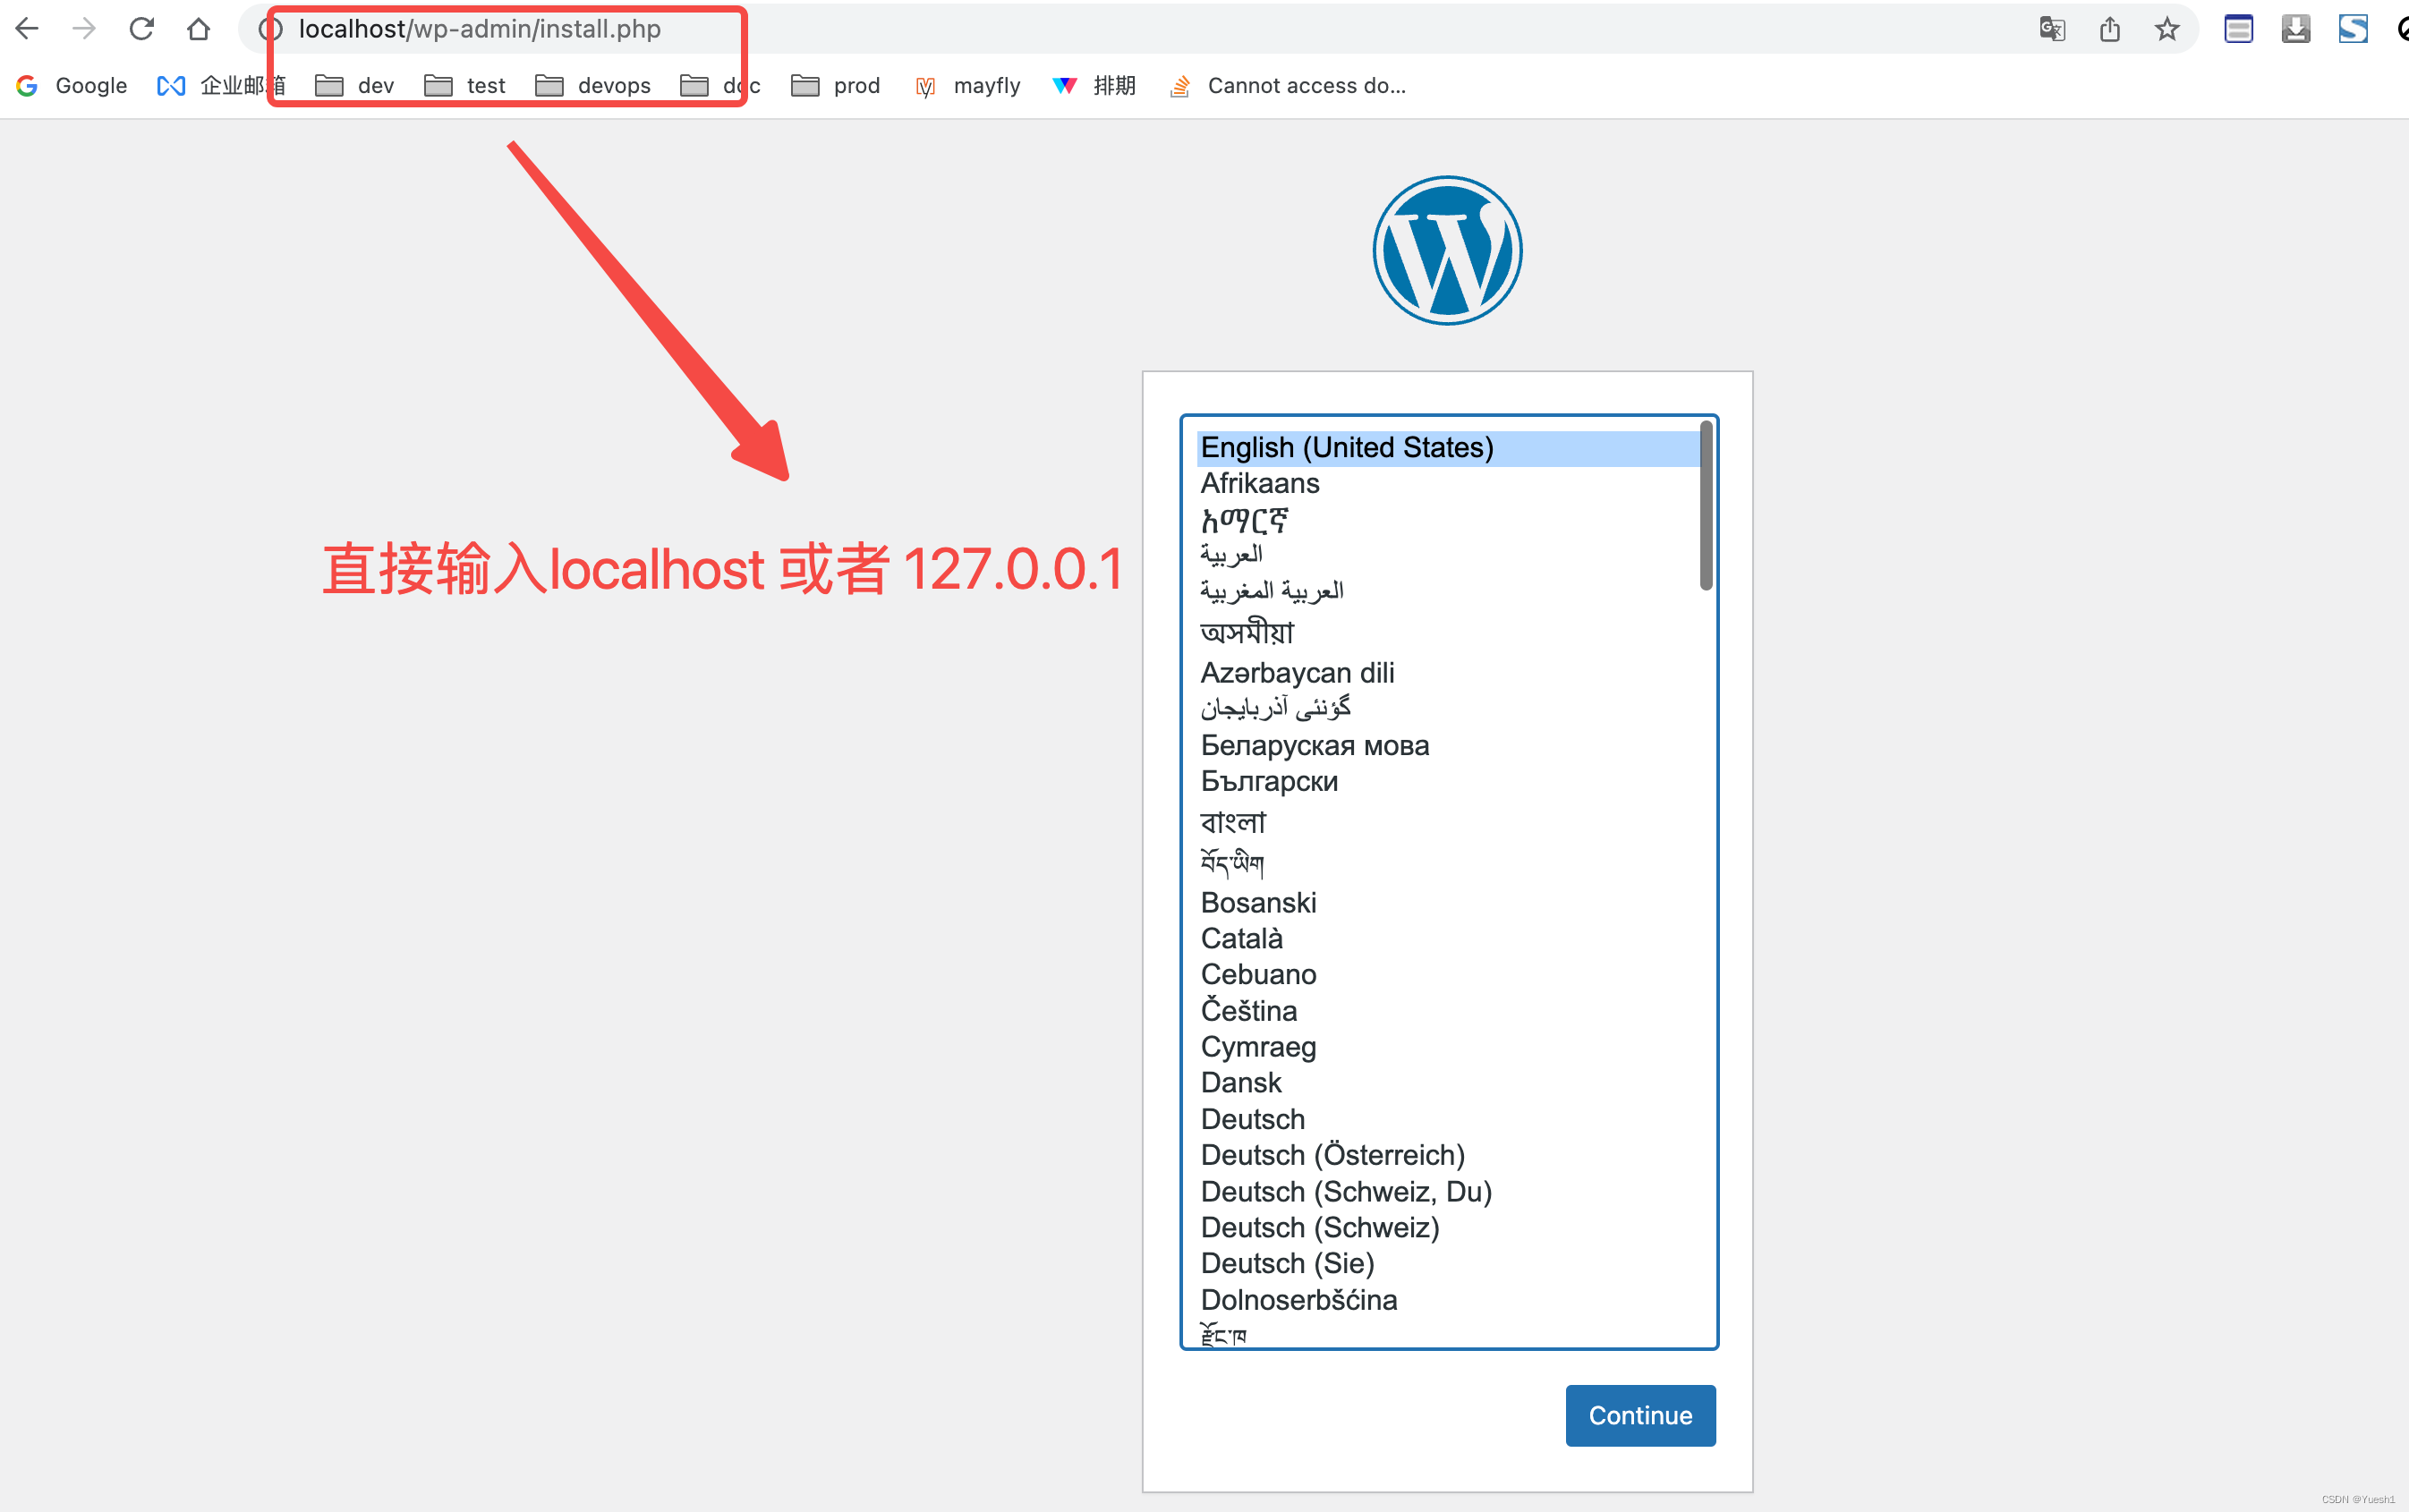Click the address bar URL localhost/wp-admin/install.php
Image resolution: width=2409 pixels, height=1512 pixels.
click(480, 29)
